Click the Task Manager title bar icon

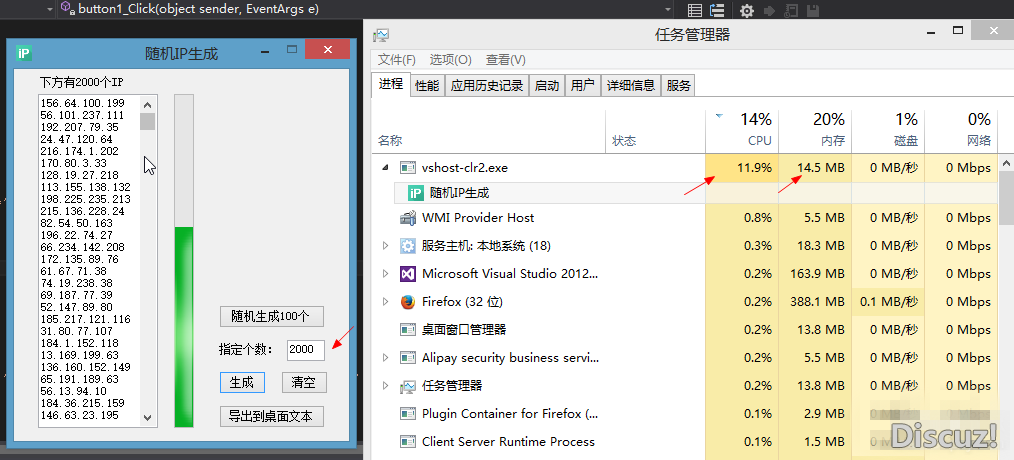[381, 35]
